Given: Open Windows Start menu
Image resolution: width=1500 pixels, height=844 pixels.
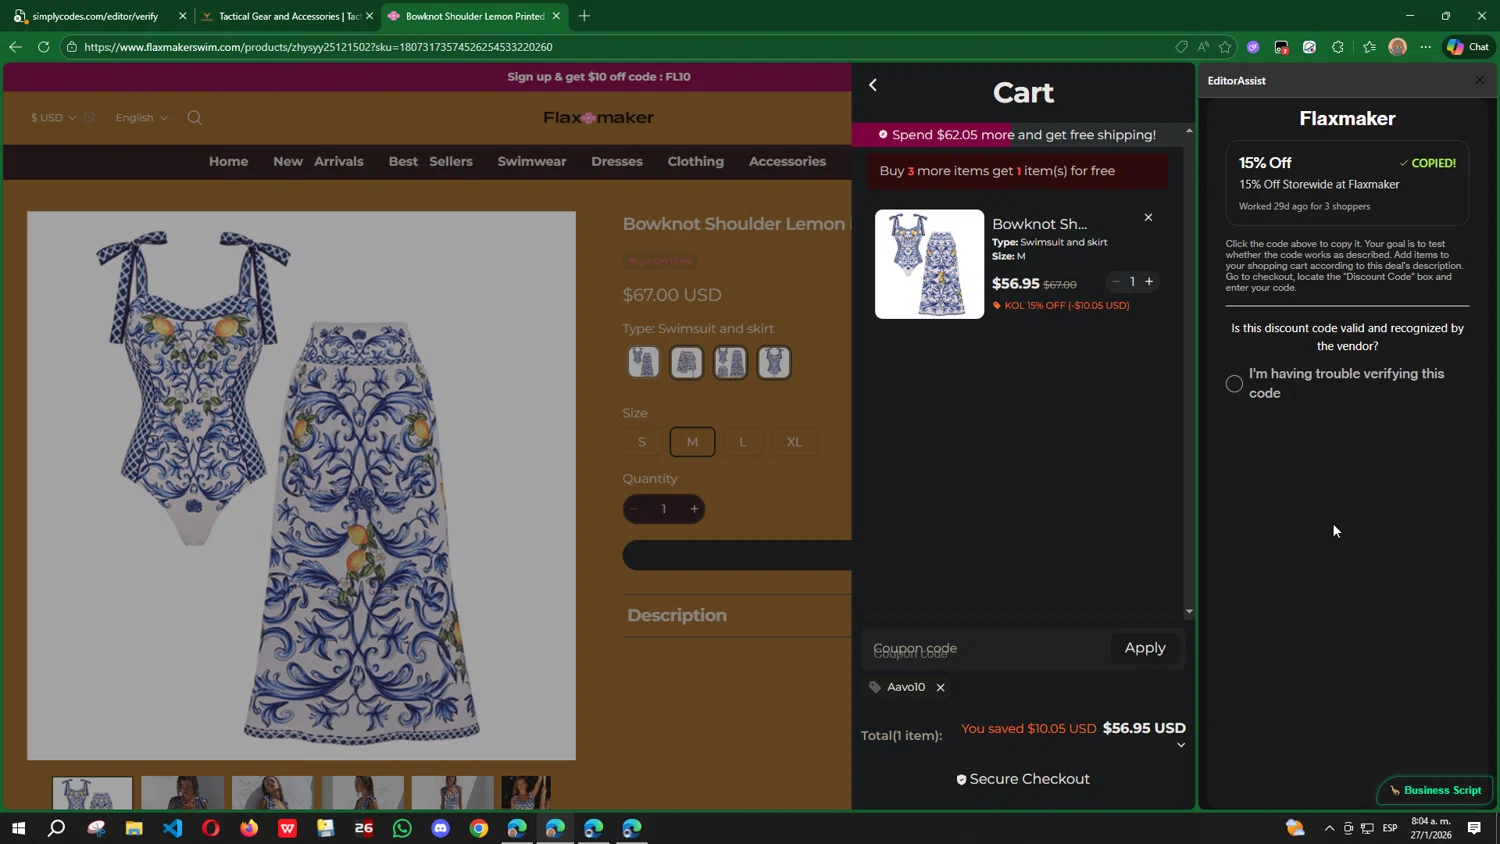Looking at the screenshot, I should pos(18,828).
